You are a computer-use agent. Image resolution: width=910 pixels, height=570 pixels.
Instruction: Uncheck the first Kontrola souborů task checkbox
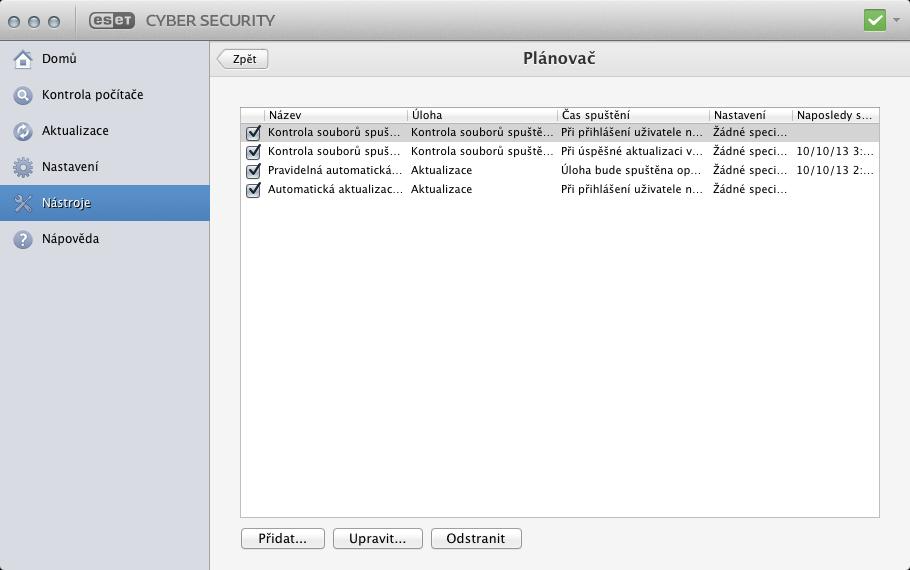coord(253,133)
